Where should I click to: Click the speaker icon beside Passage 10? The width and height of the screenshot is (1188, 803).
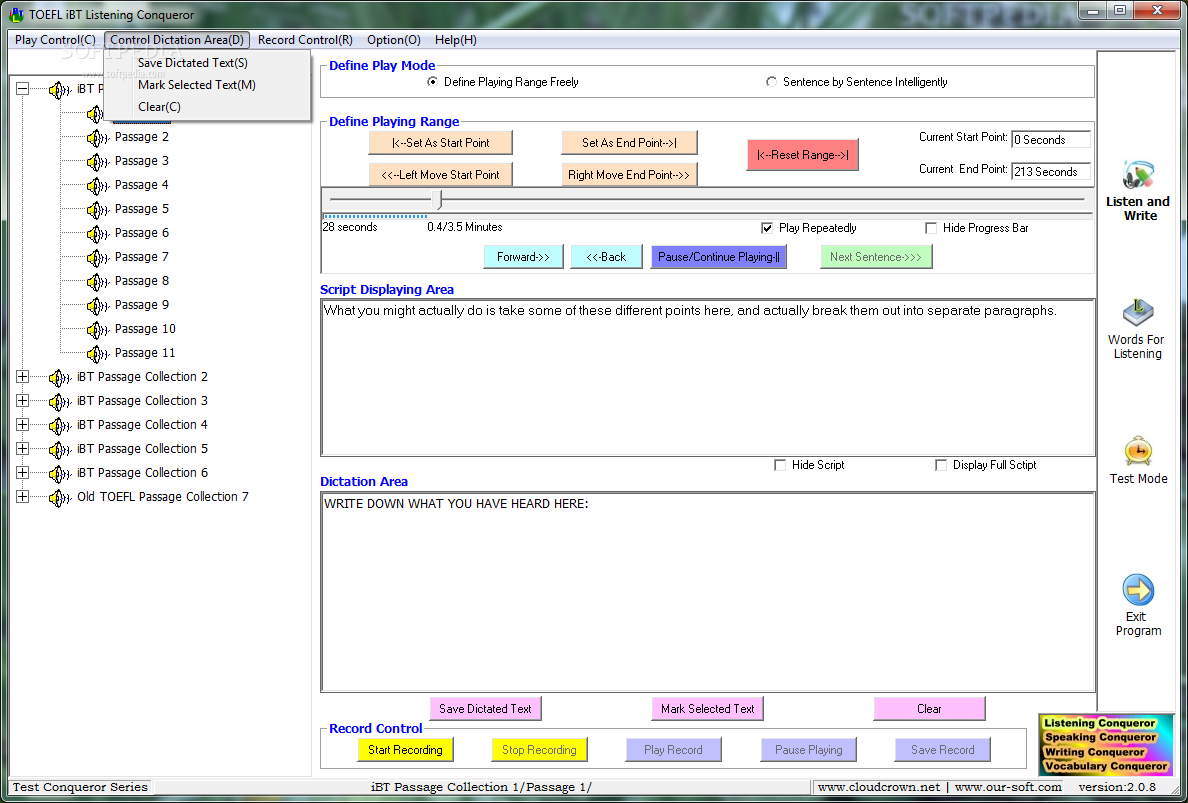pyautogui.click(x=98, y=330)
